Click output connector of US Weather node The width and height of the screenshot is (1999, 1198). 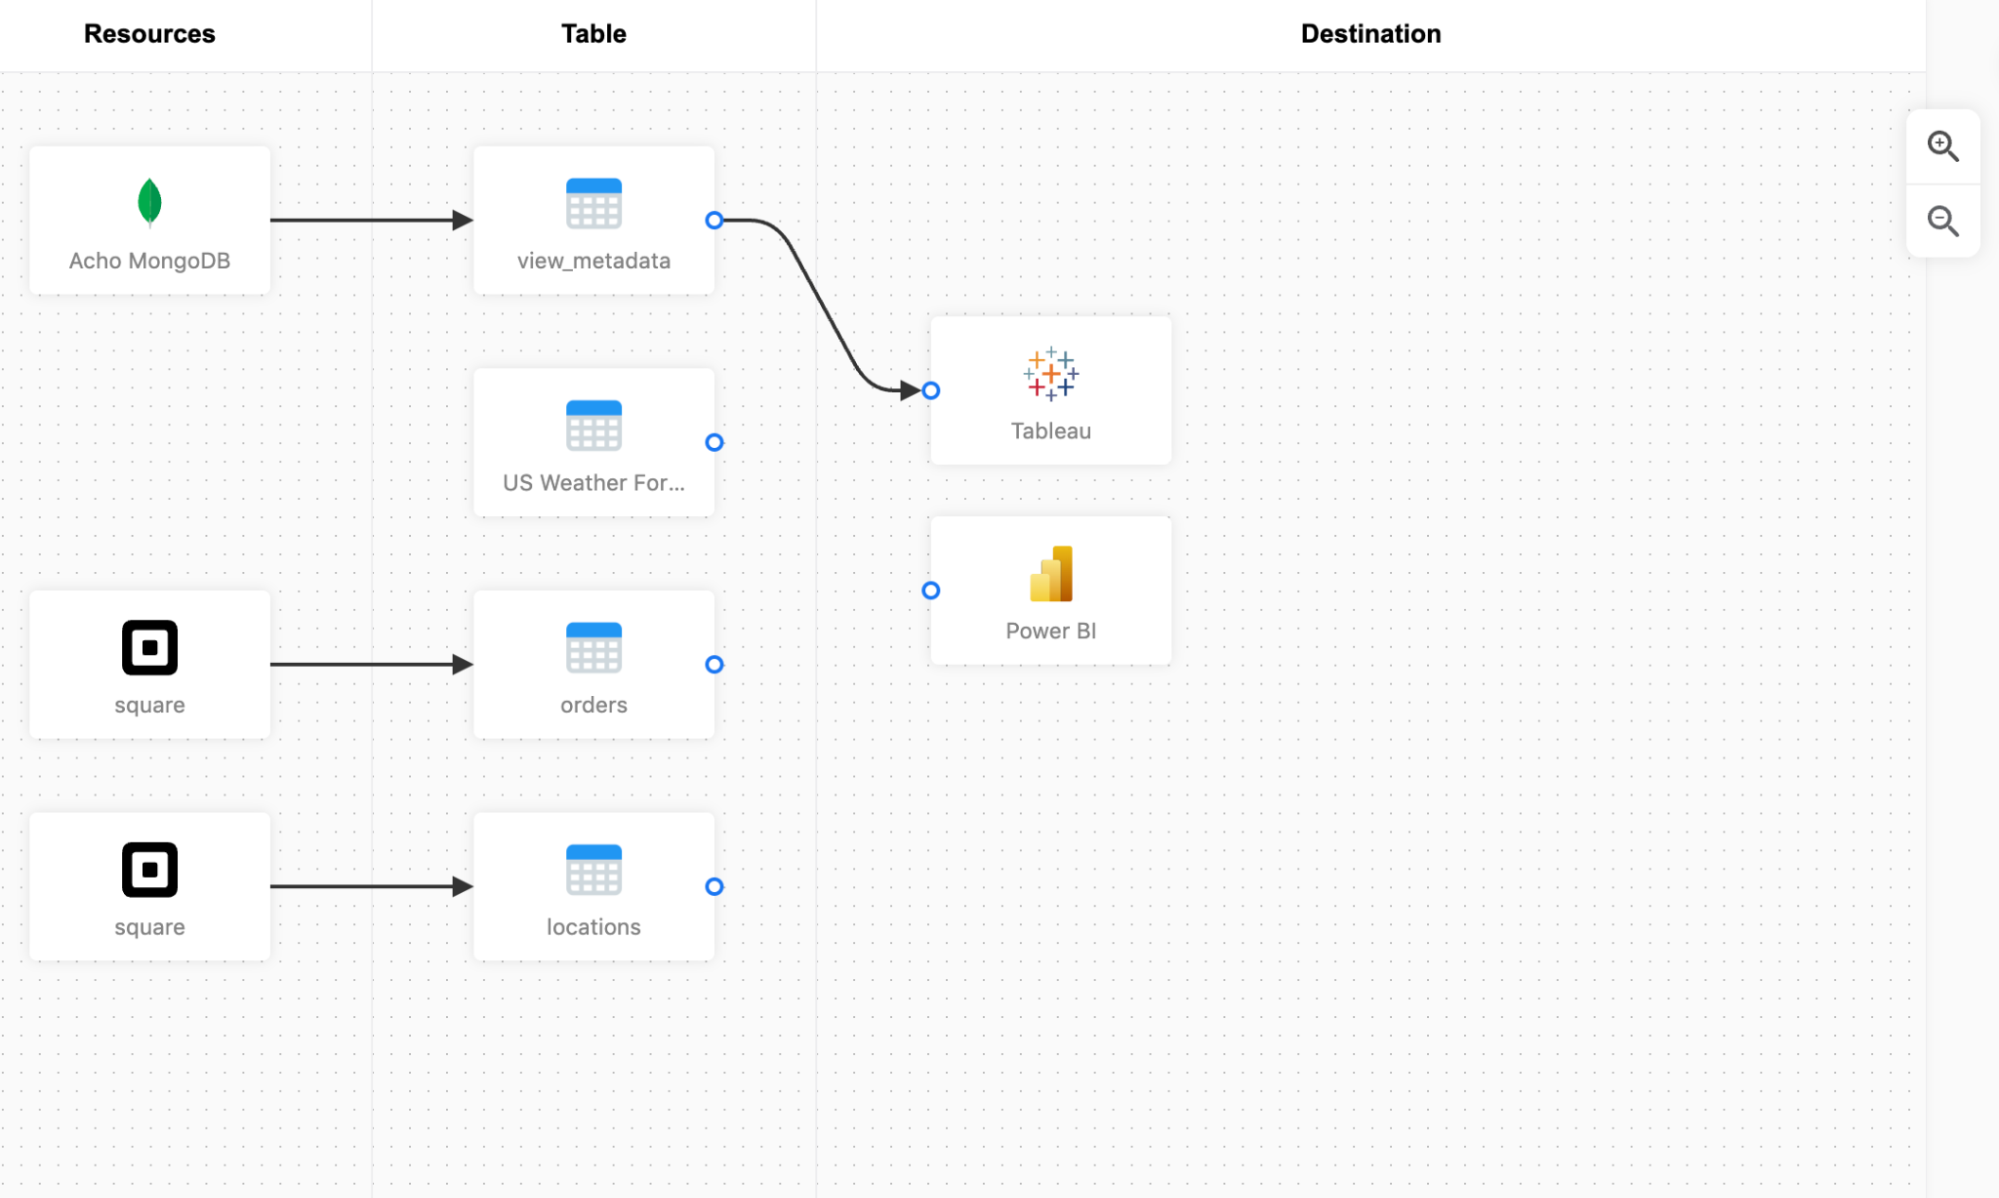click(714, 442)
